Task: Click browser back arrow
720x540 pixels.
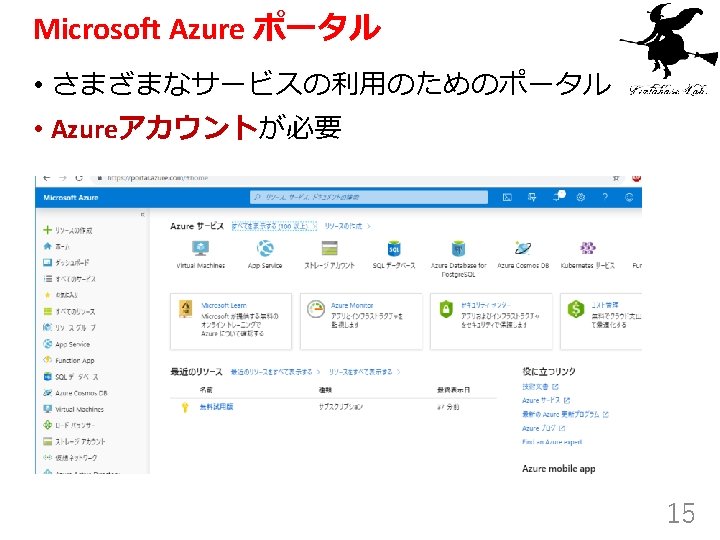Action: point(46,178)
